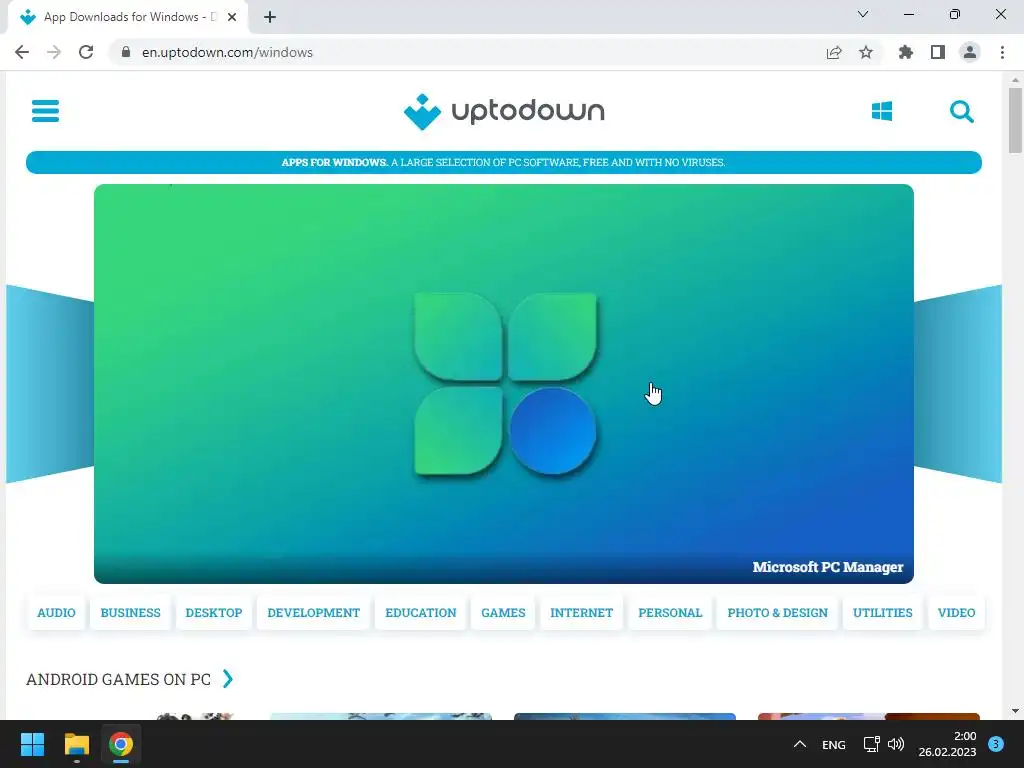Open the Utilities category
This screenshot has width=1024, height=768.
click(882, 613)
